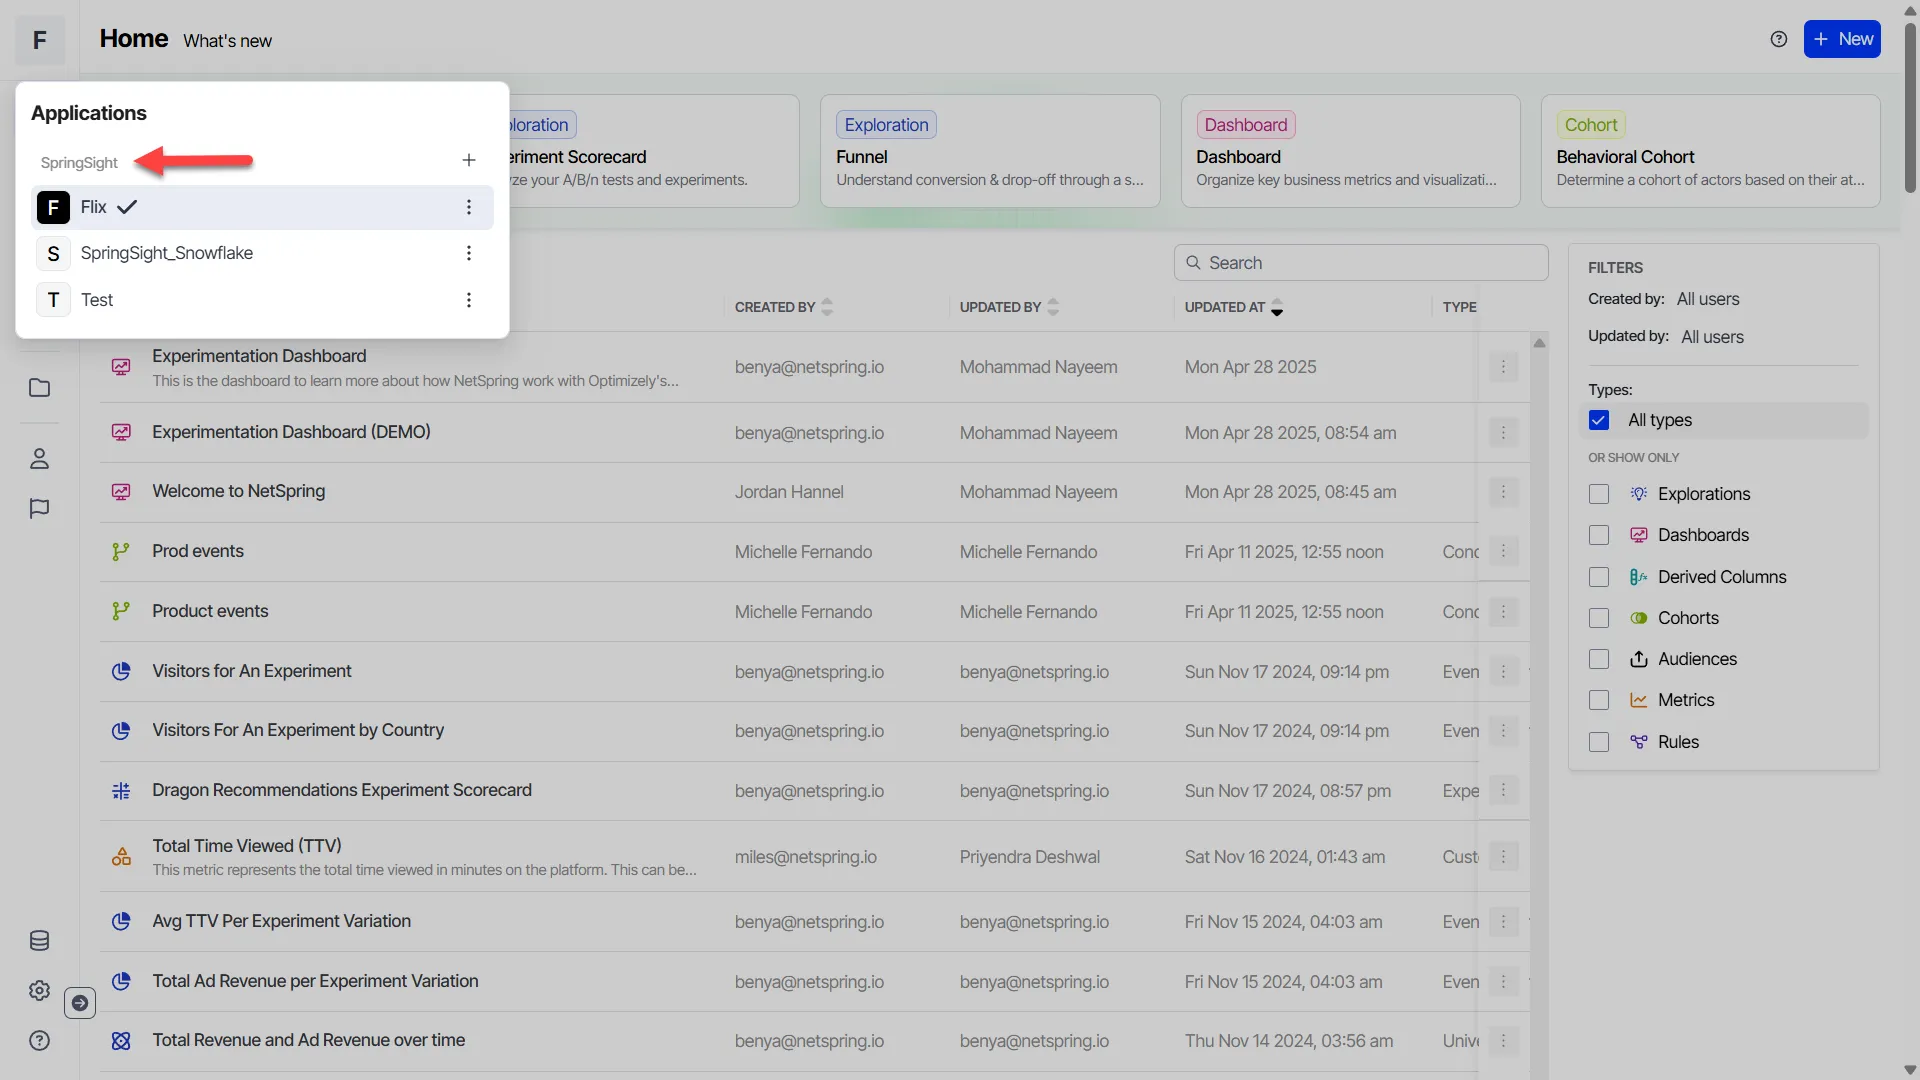The width and height of the screenshot is (1920, 1080).
Task: Open the database icon in sidebar
Action: [39, 941]
